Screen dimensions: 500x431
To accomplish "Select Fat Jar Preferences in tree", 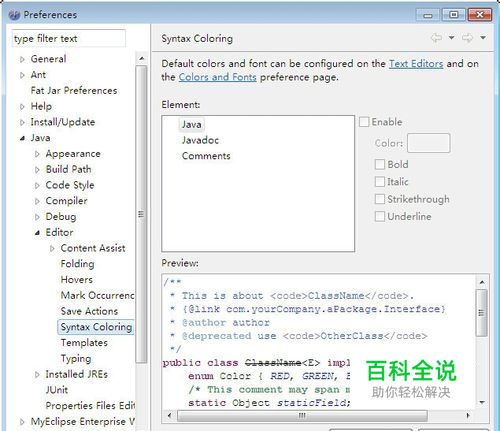I will click(74, 90).
